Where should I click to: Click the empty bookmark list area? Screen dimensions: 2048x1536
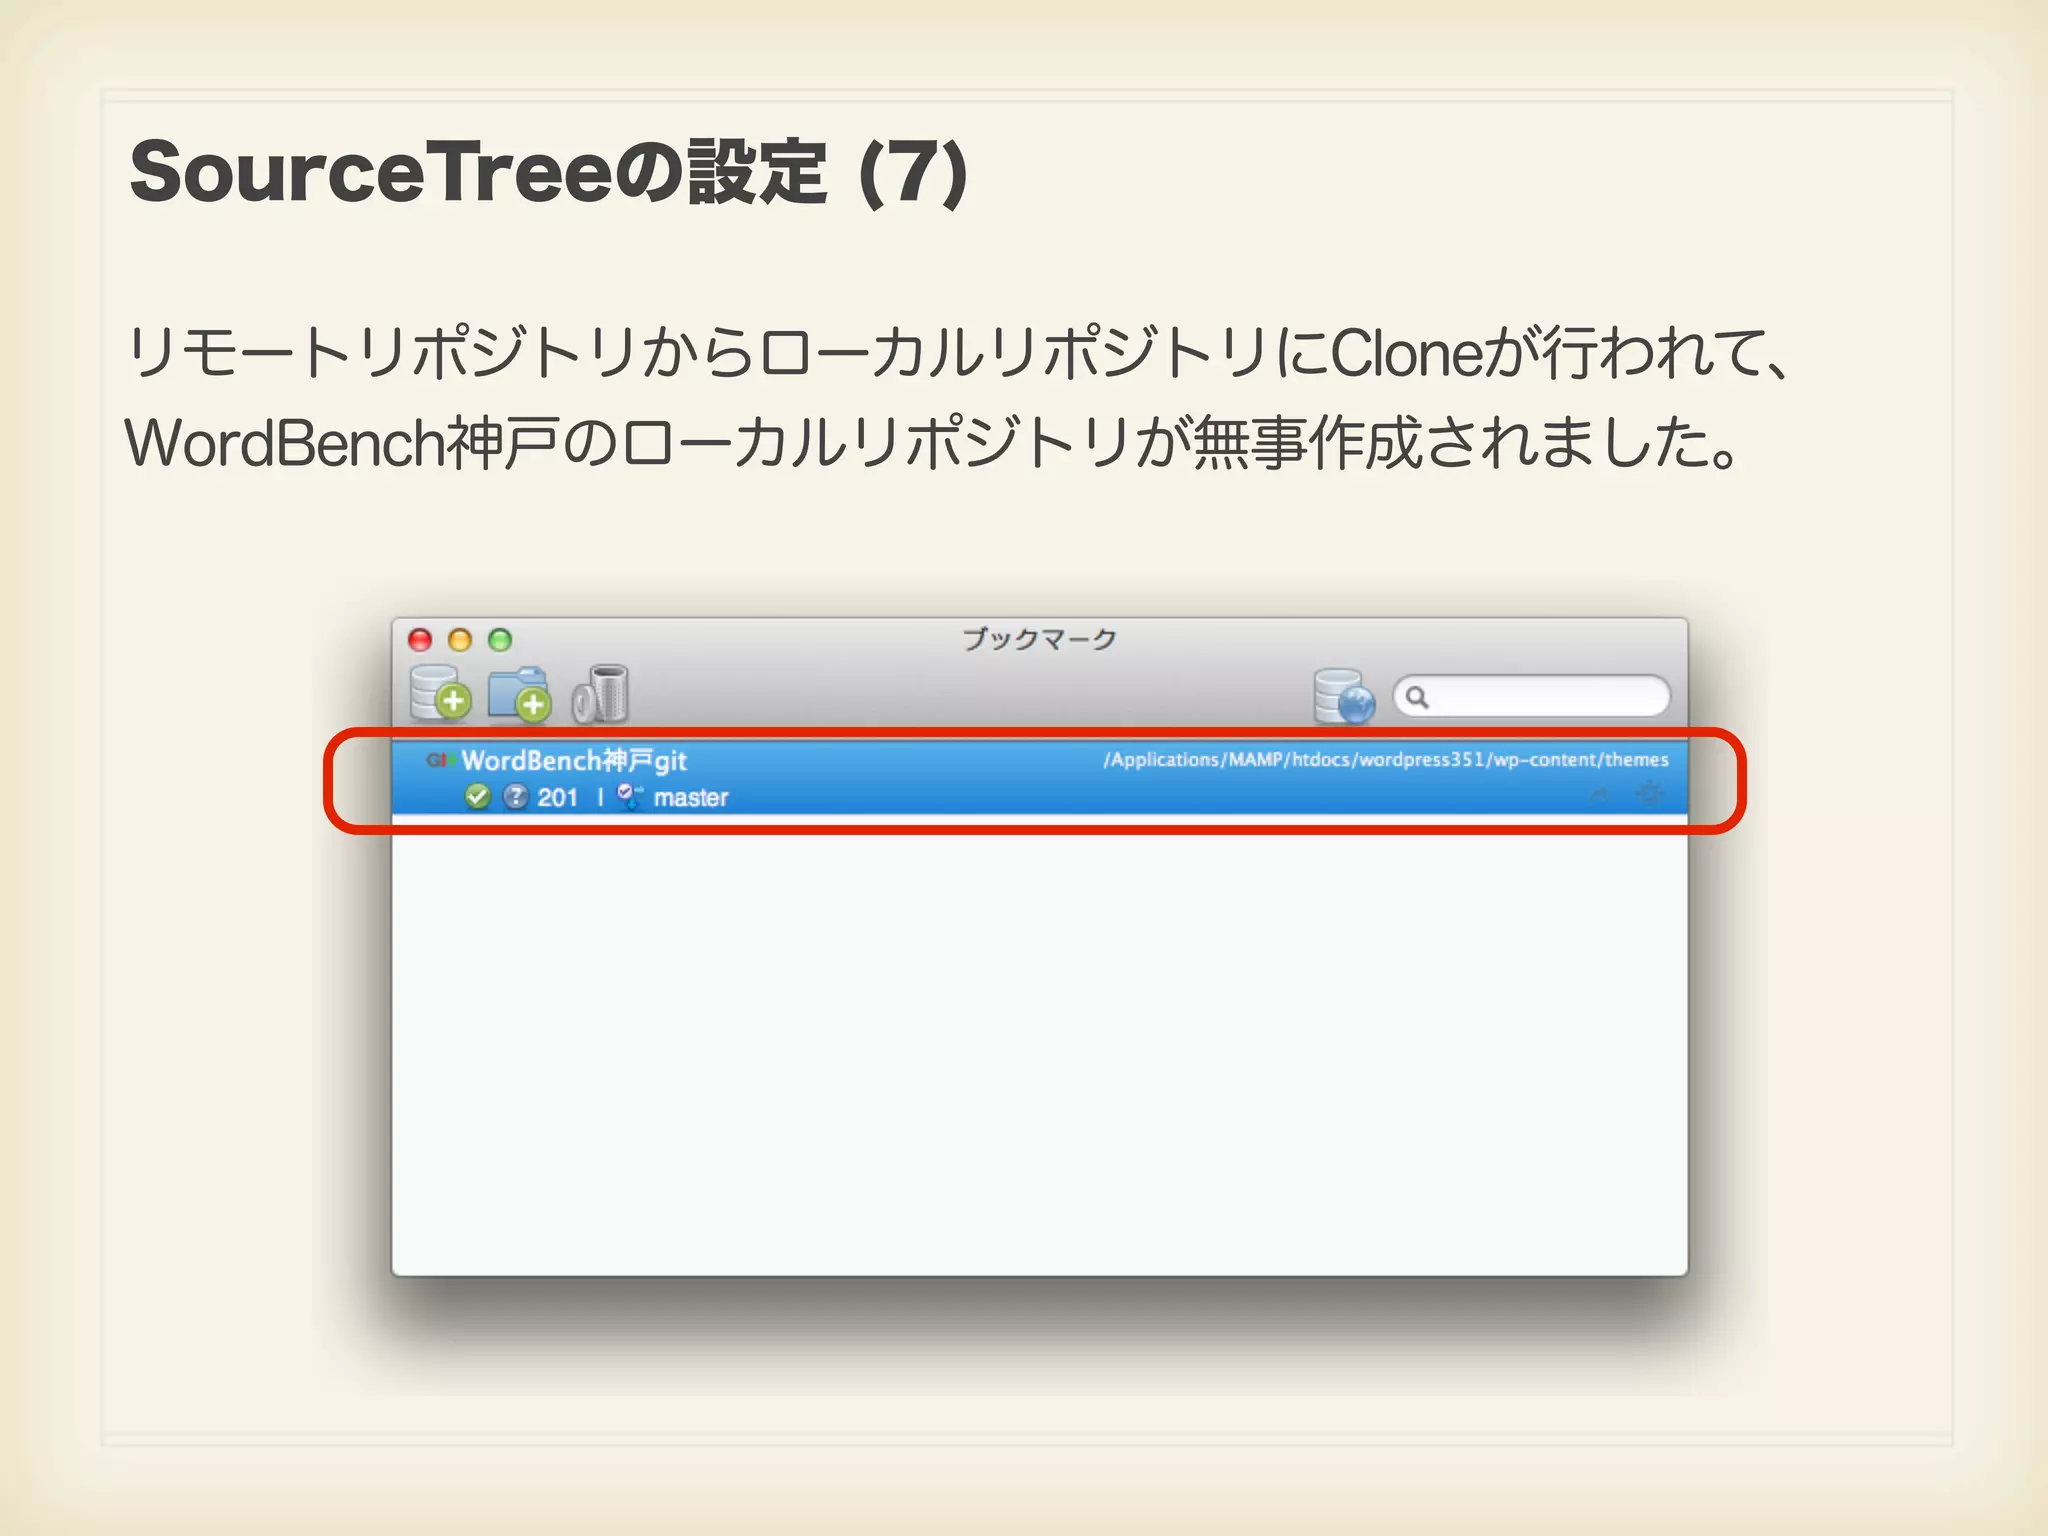point(1040,1050)
